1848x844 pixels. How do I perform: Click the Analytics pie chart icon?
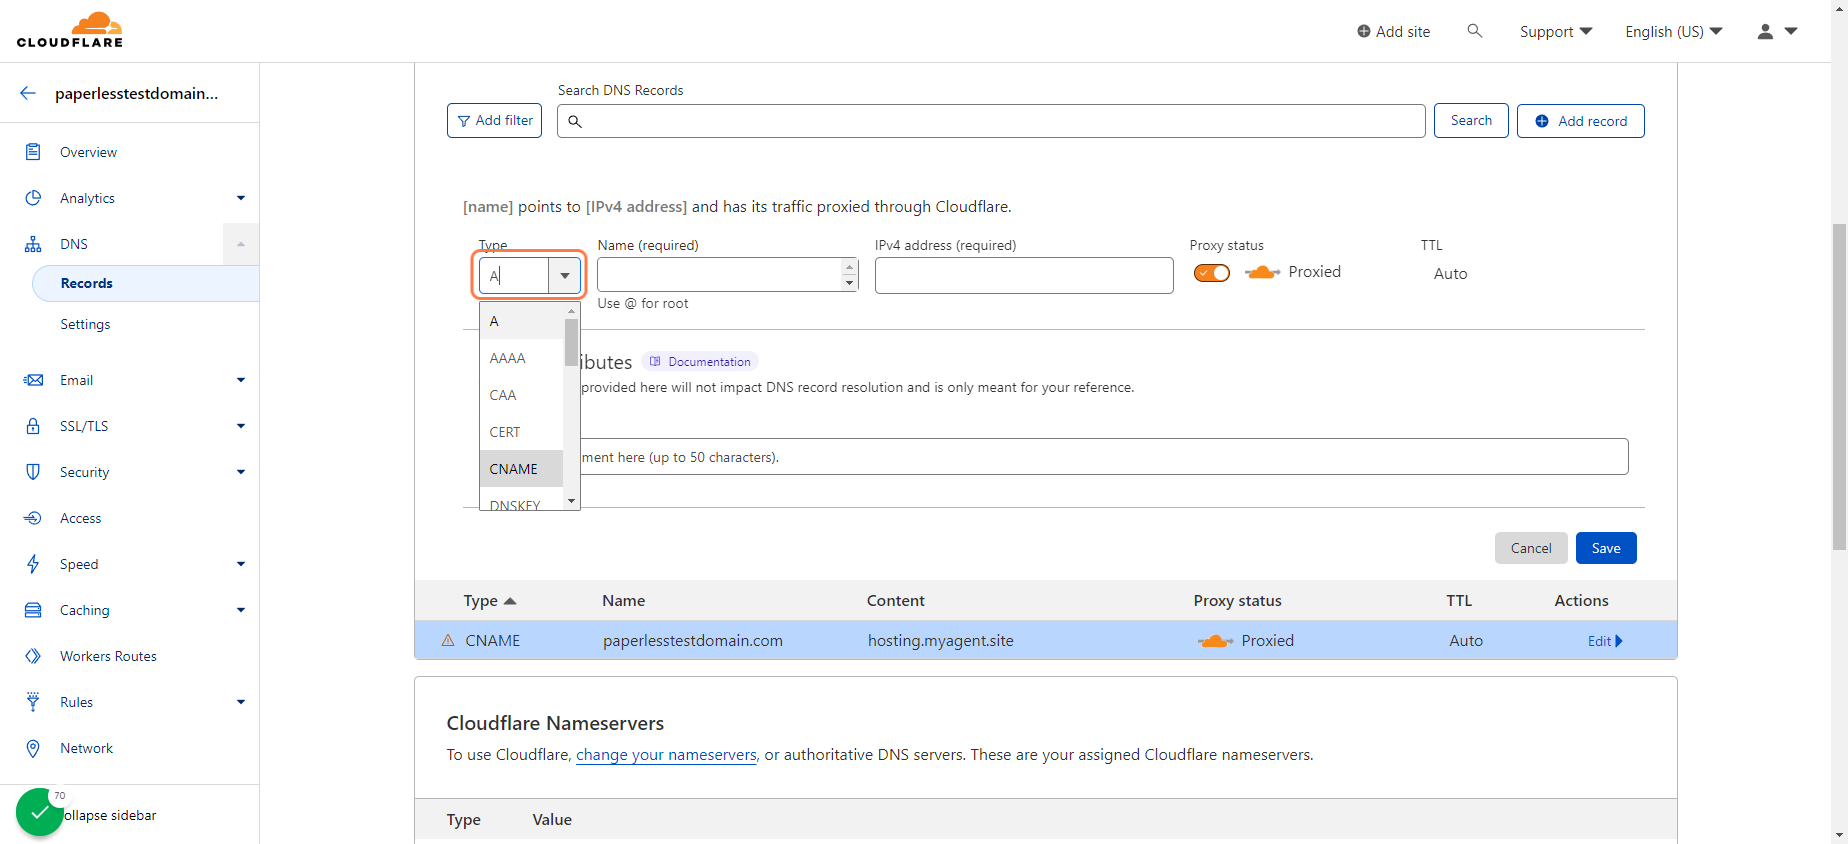point(33,198)
